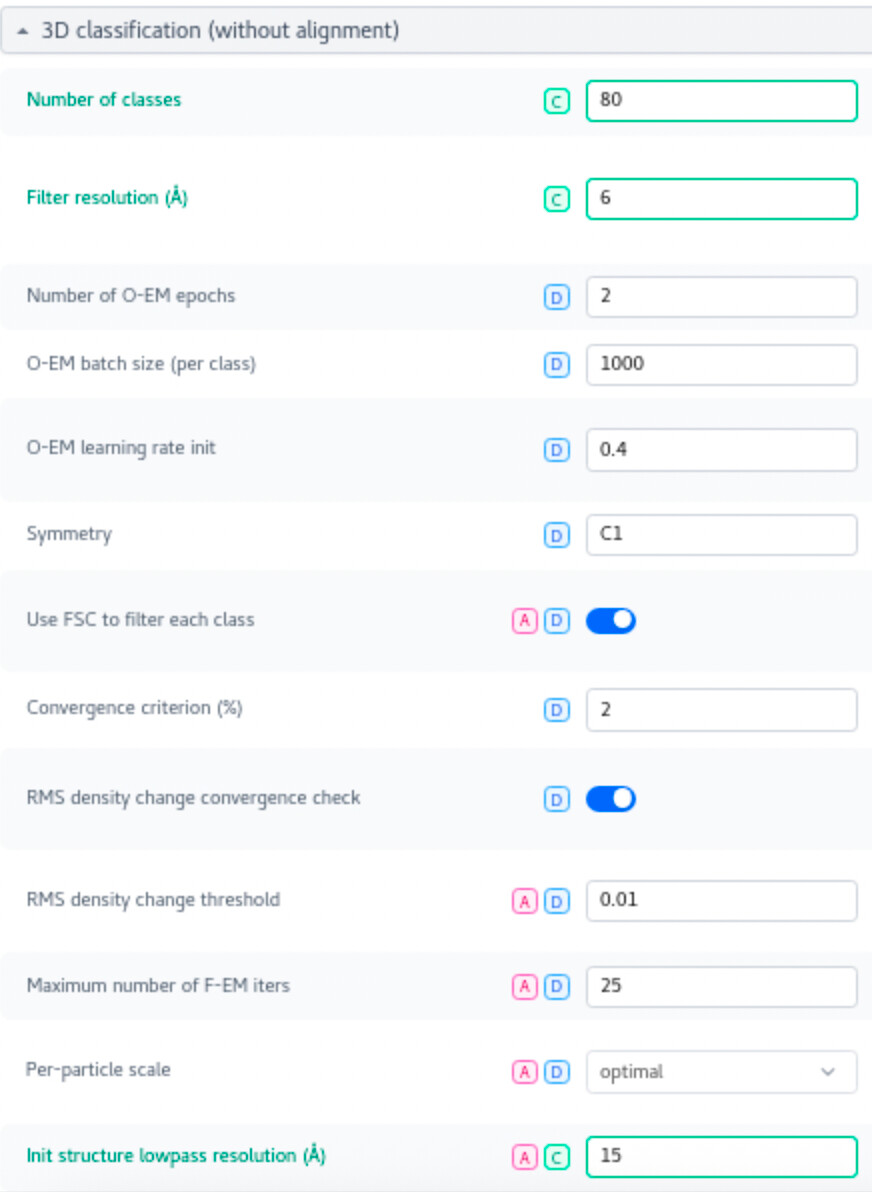This screenshot has width=872, height=1192.
Task: Click the O-EM batch size input box
Action: tap(721, 365)
